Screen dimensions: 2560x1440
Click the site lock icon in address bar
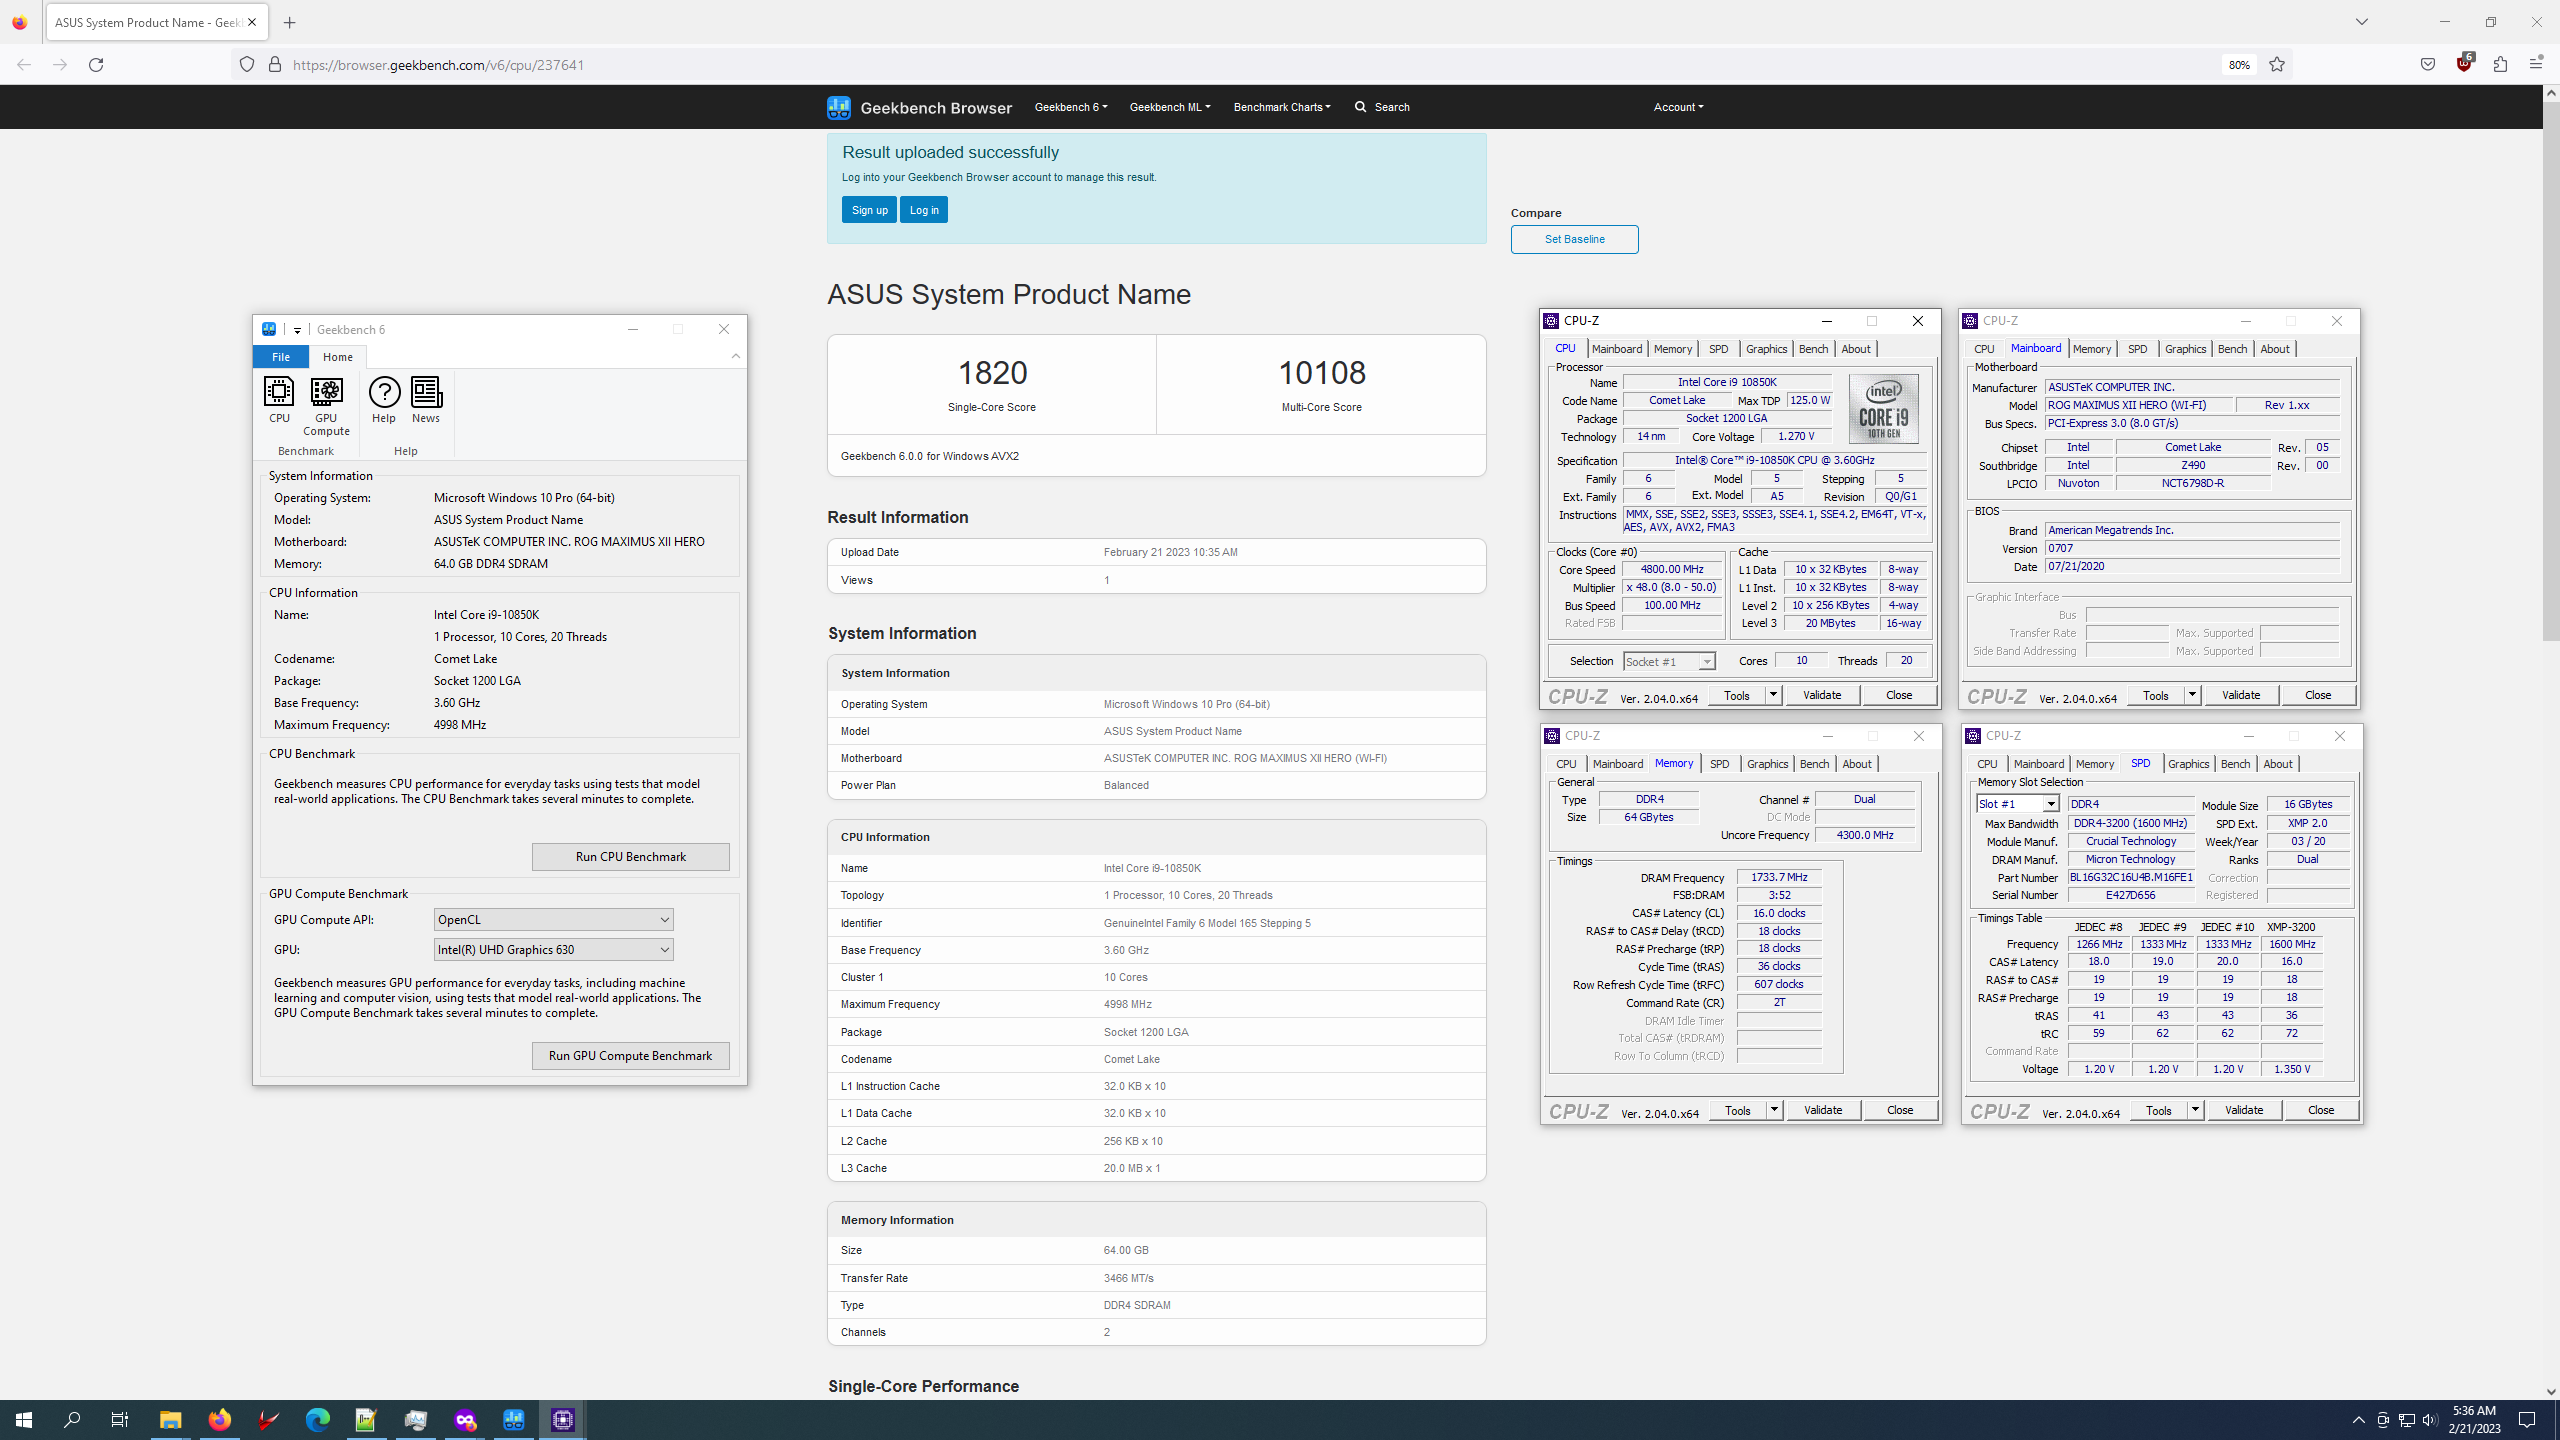pos(274,65)
